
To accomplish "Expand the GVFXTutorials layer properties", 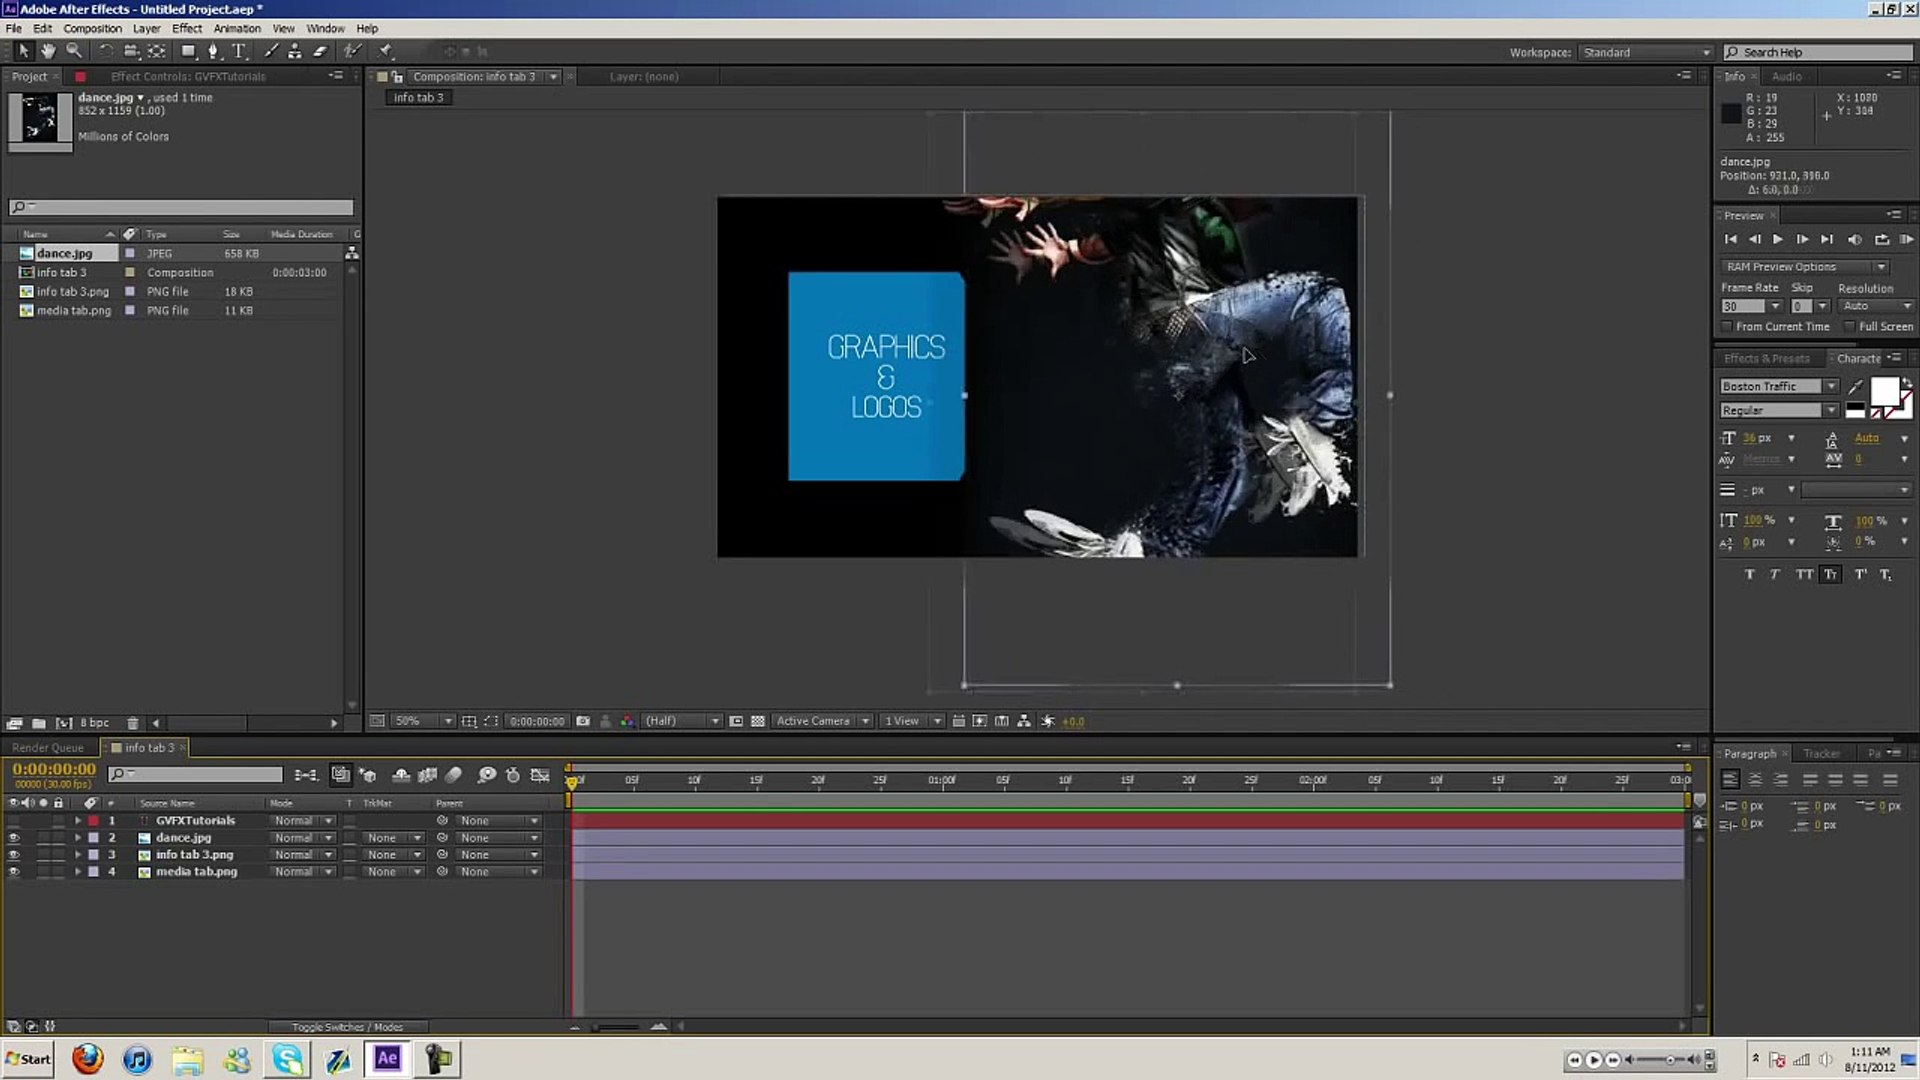I will click(78, 821).
